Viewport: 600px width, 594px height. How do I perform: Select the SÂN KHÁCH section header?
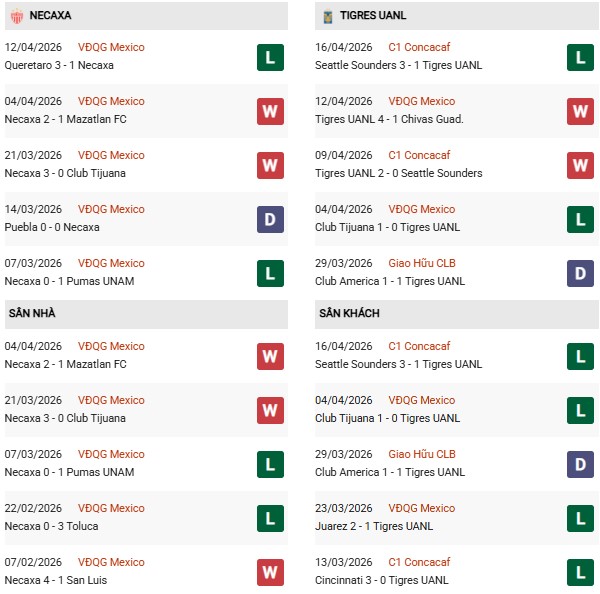point(347,313)
